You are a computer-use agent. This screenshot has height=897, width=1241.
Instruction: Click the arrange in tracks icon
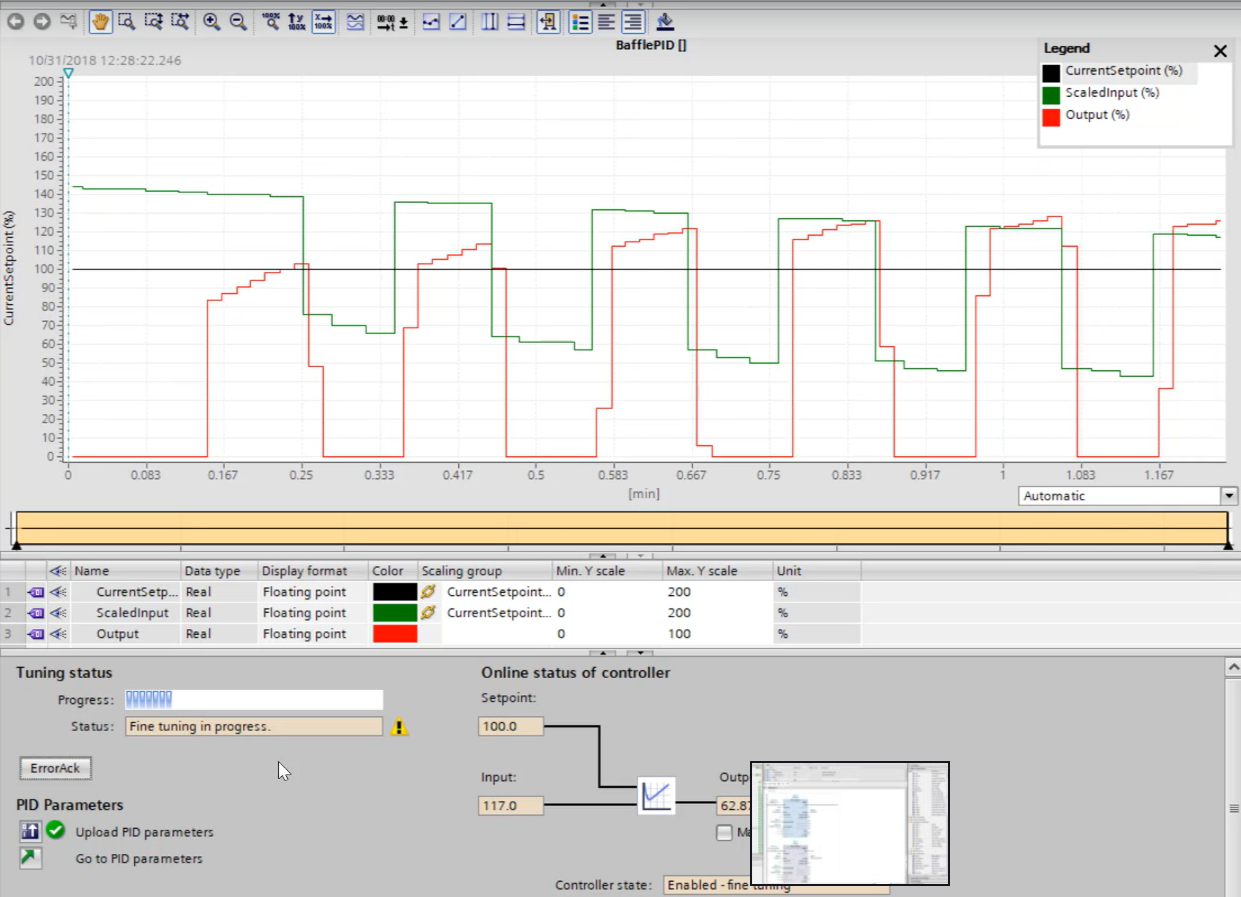click(355, 21)
